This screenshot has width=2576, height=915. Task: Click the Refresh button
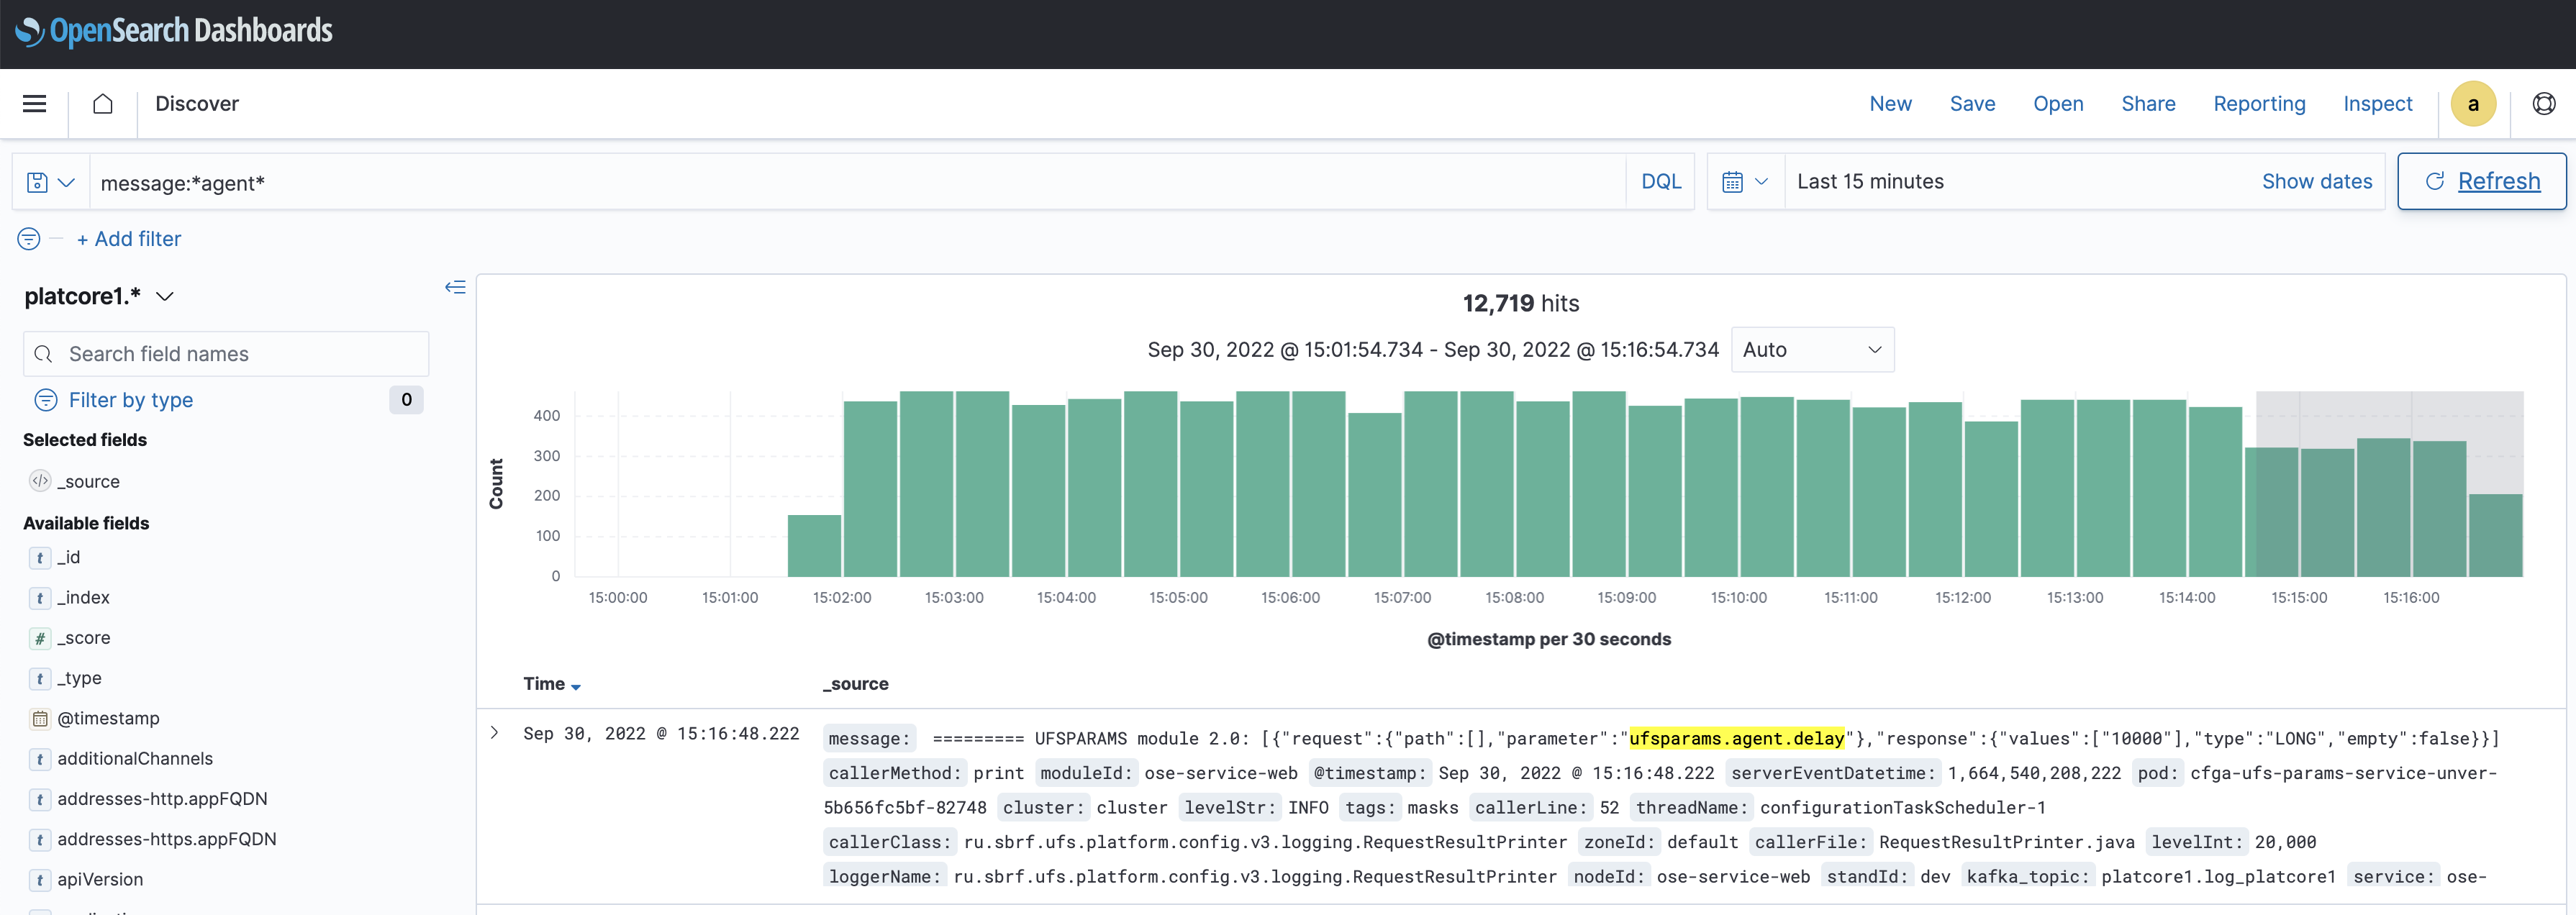click(x=2482, y=181)
